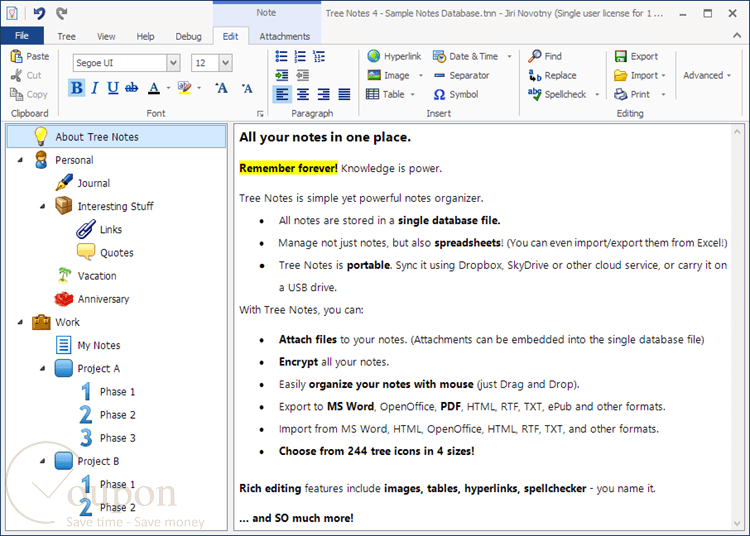Insert a Symbol (omega)
The height and width of the screenshot is (536, 750).
pos(456,94)
